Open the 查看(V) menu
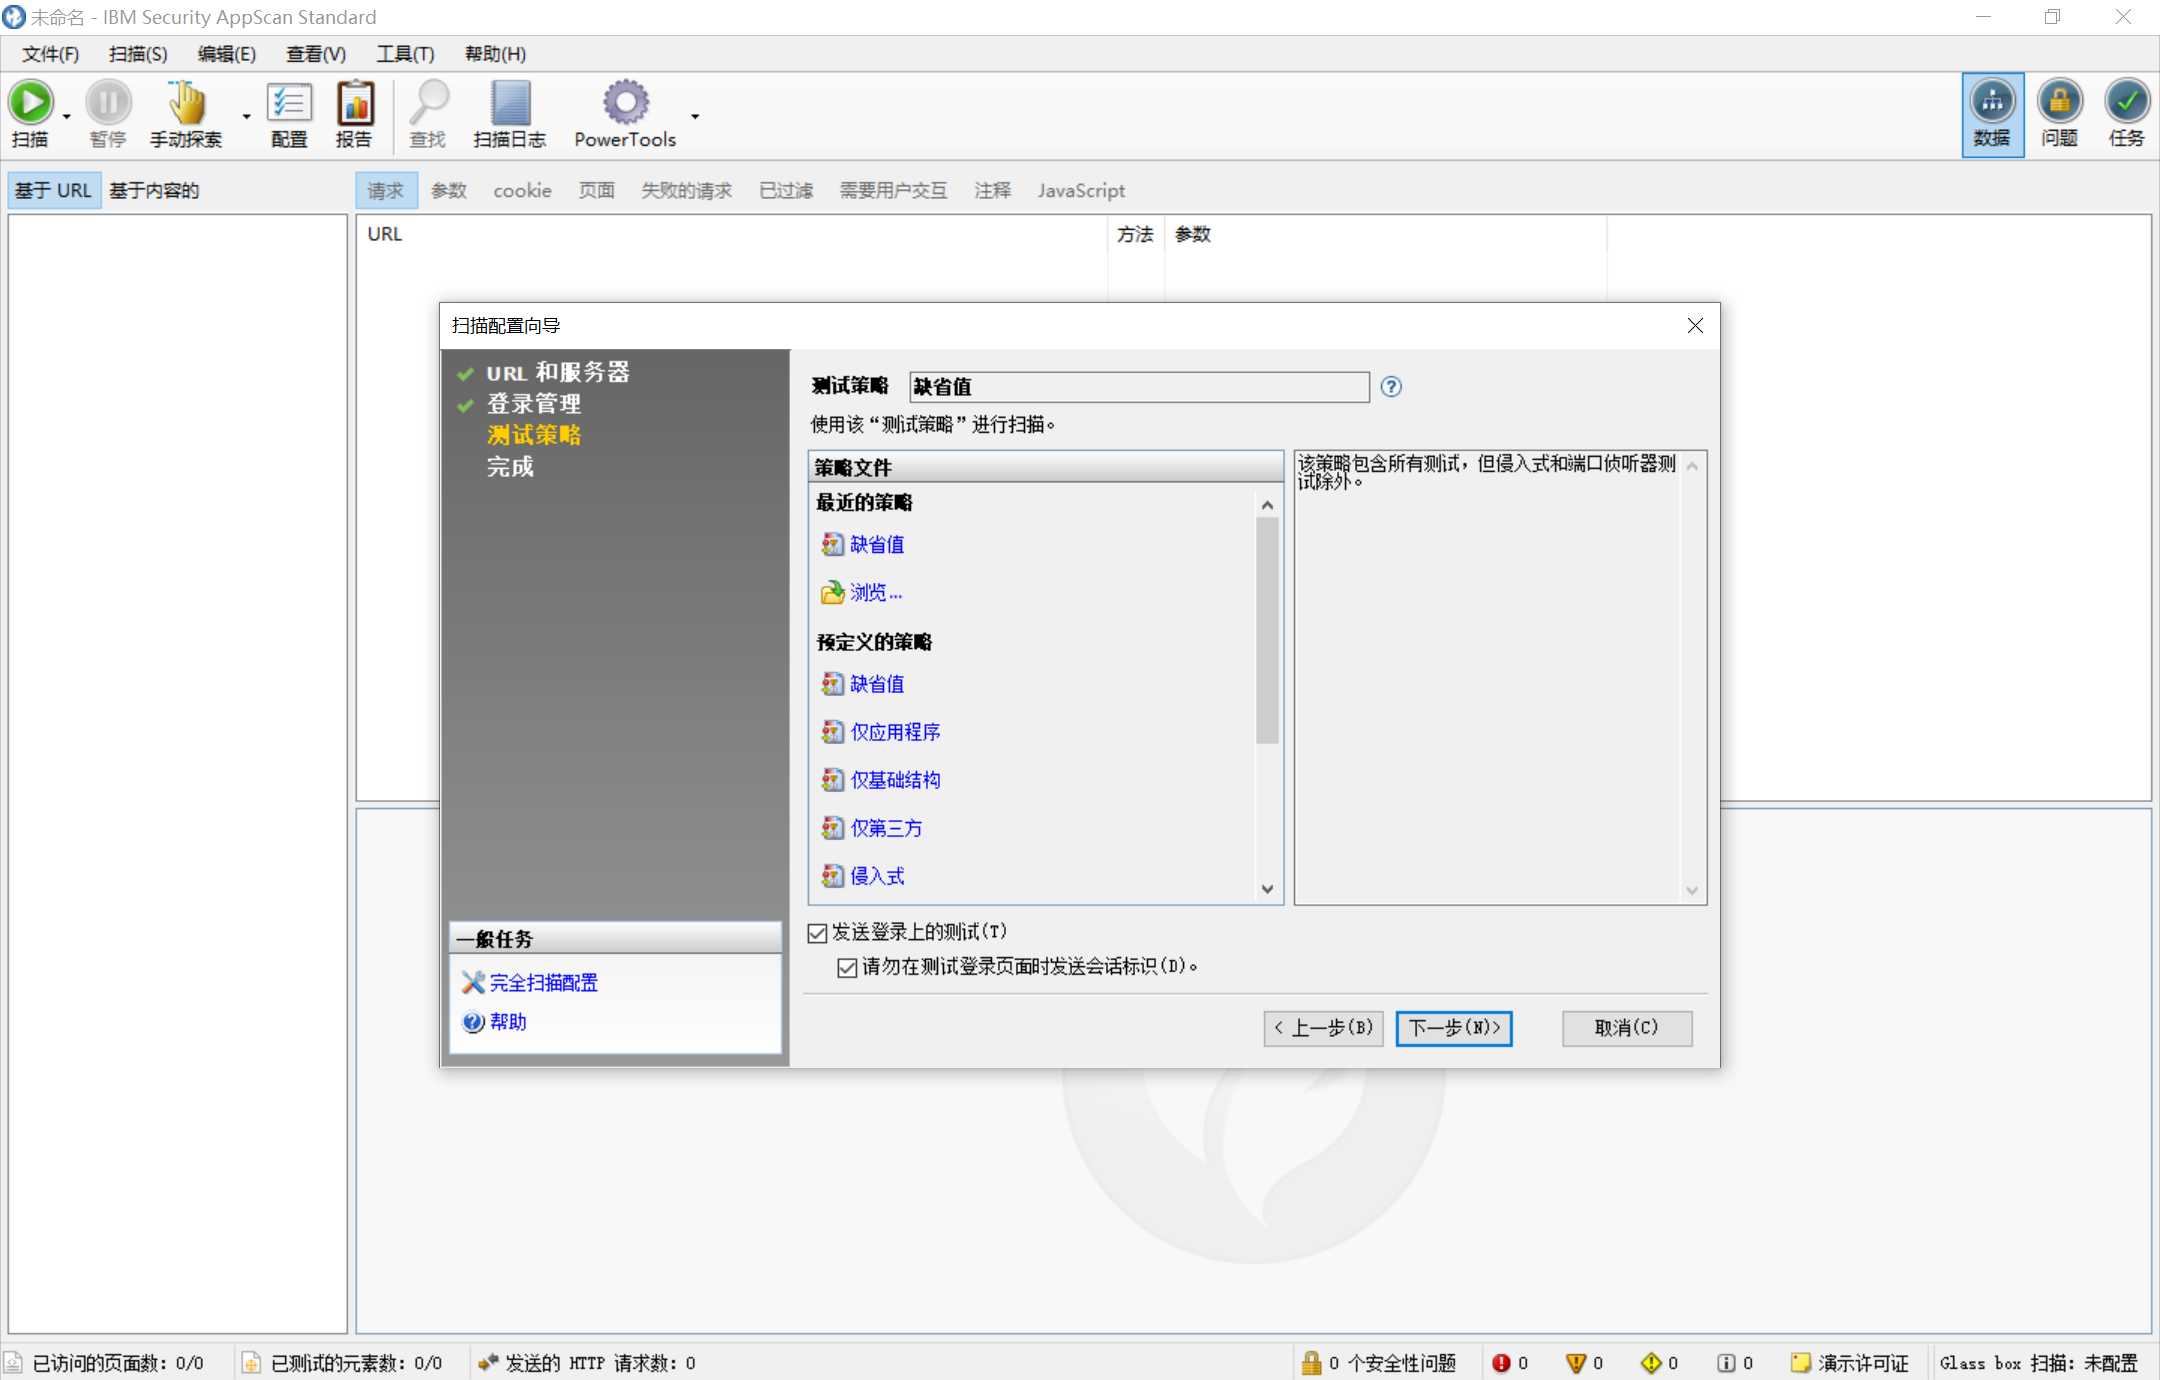 (316, 54)
